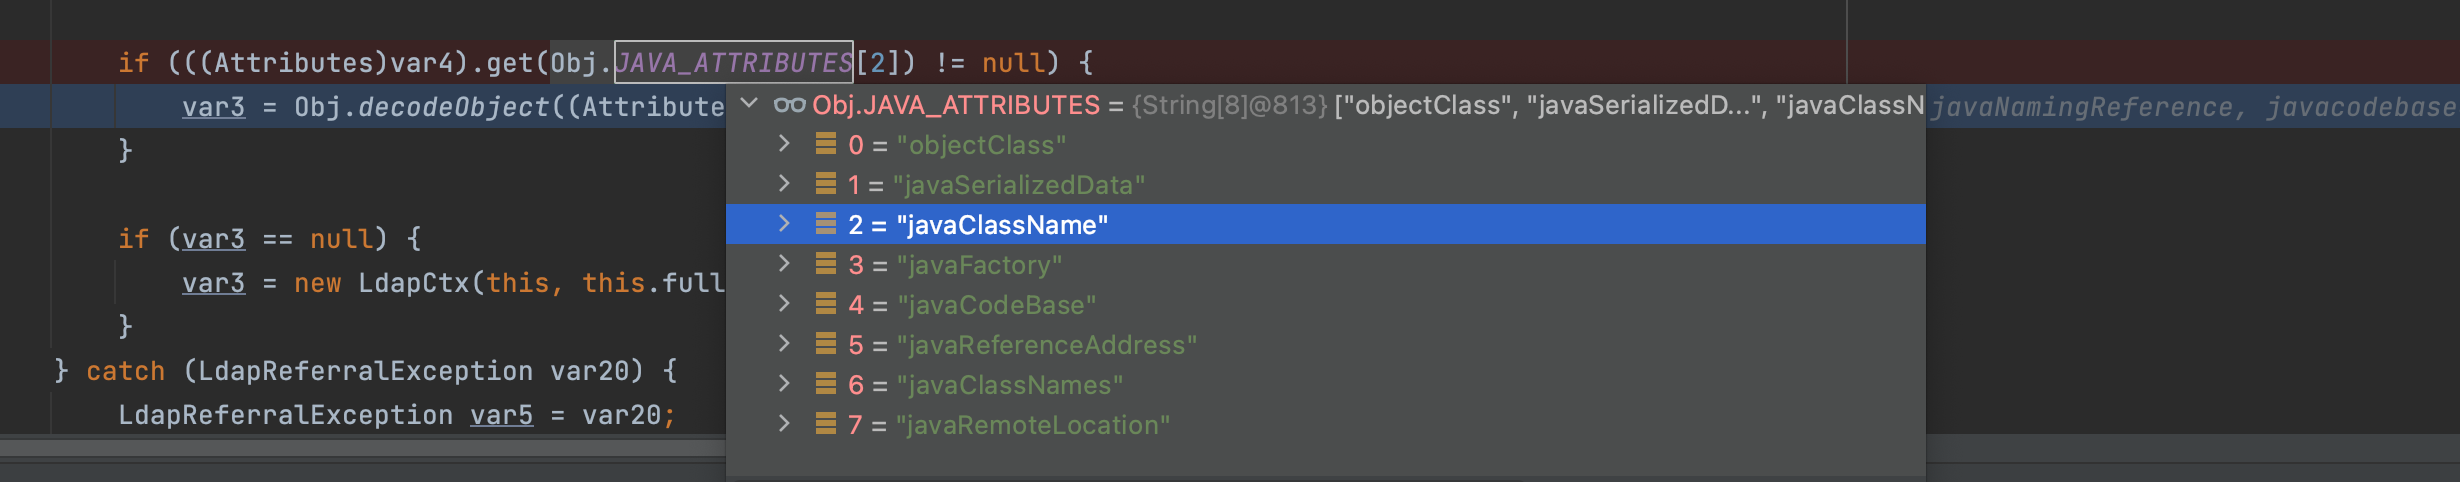Click the element icon next to "javaReferenceAddress"

(825, 344)
